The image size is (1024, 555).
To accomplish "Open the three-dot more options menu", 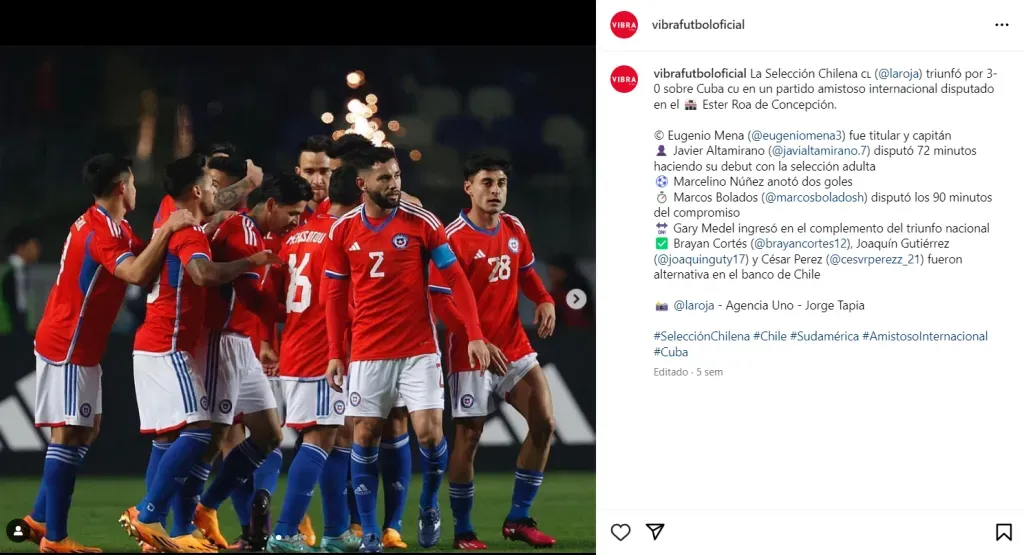I will pyautogui.click(x=1002, y=25).
